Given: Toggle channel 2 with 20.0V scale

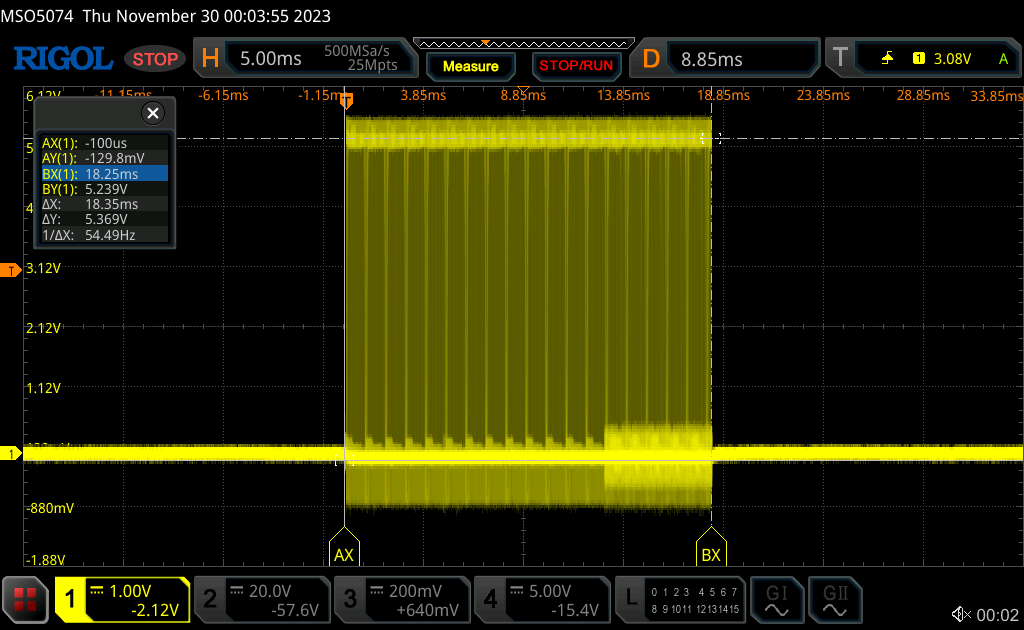Looking at the screenshot, I should [x=261, y=600].
